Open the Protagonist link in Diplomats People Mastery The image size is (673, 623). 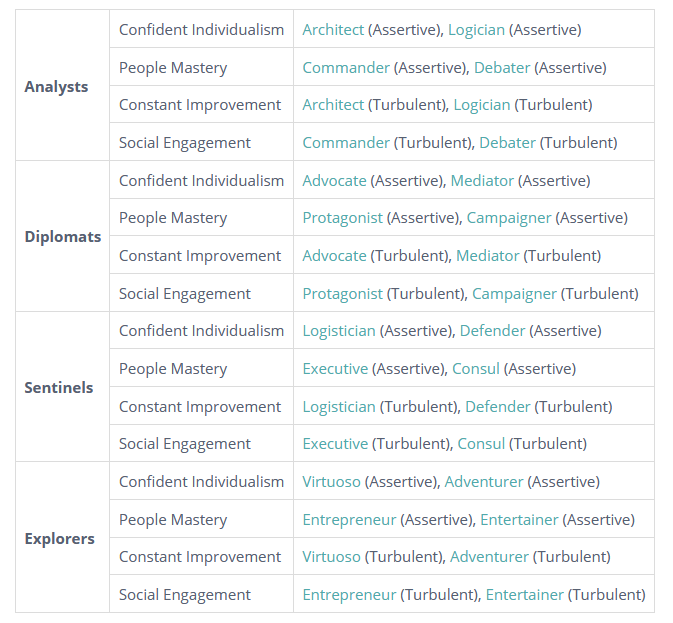[343, 218]
